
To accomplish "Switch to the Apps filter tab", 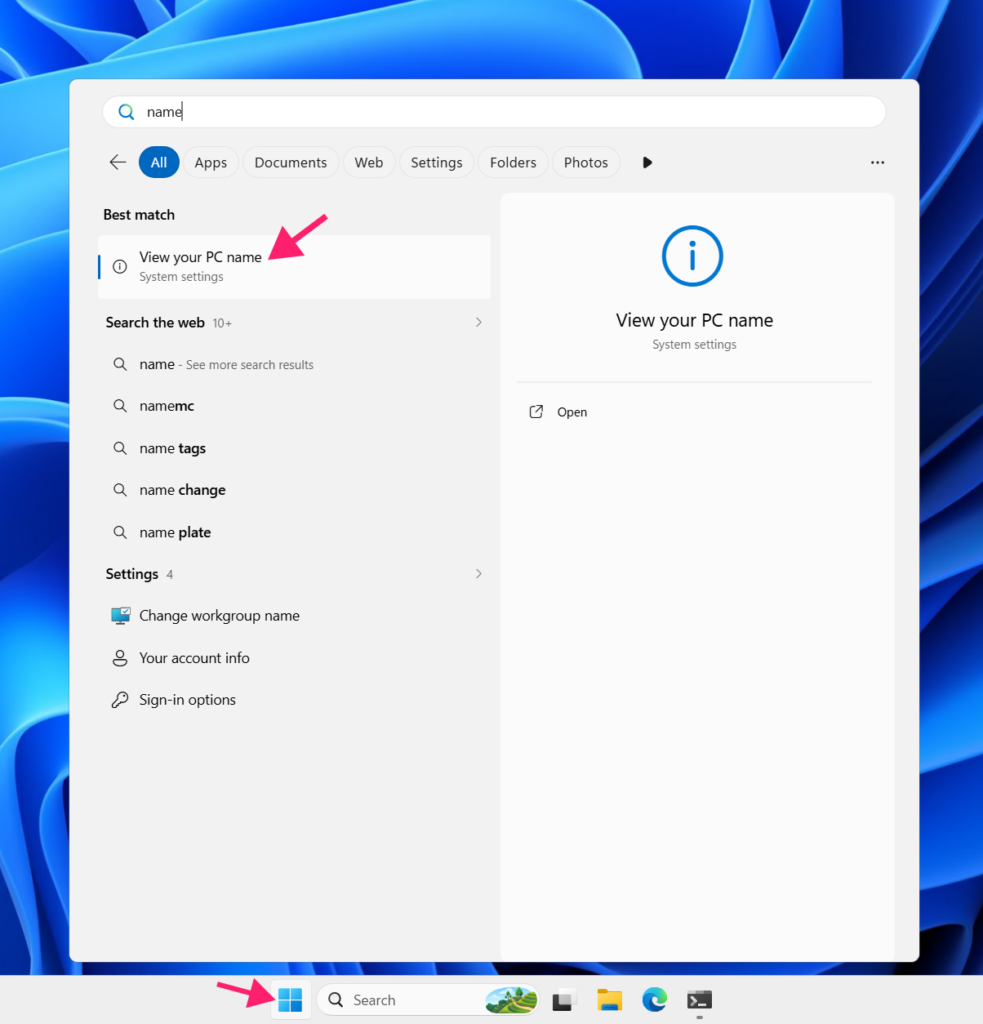I will coord(210,162).
